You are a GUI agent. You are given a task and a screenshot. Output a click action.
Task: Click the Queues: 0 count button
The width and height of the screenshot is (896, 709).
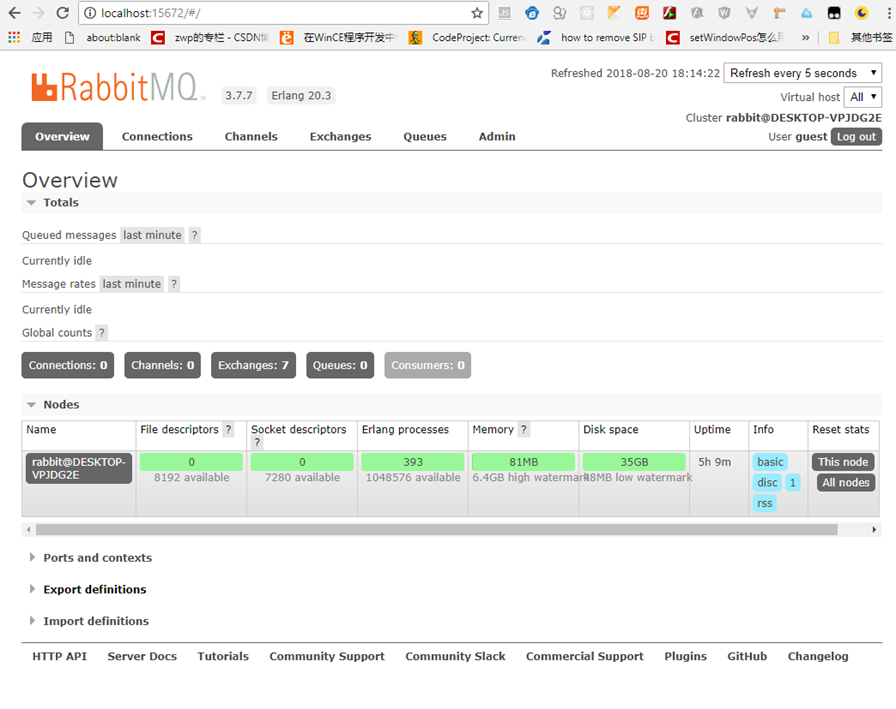click(340, 366)
